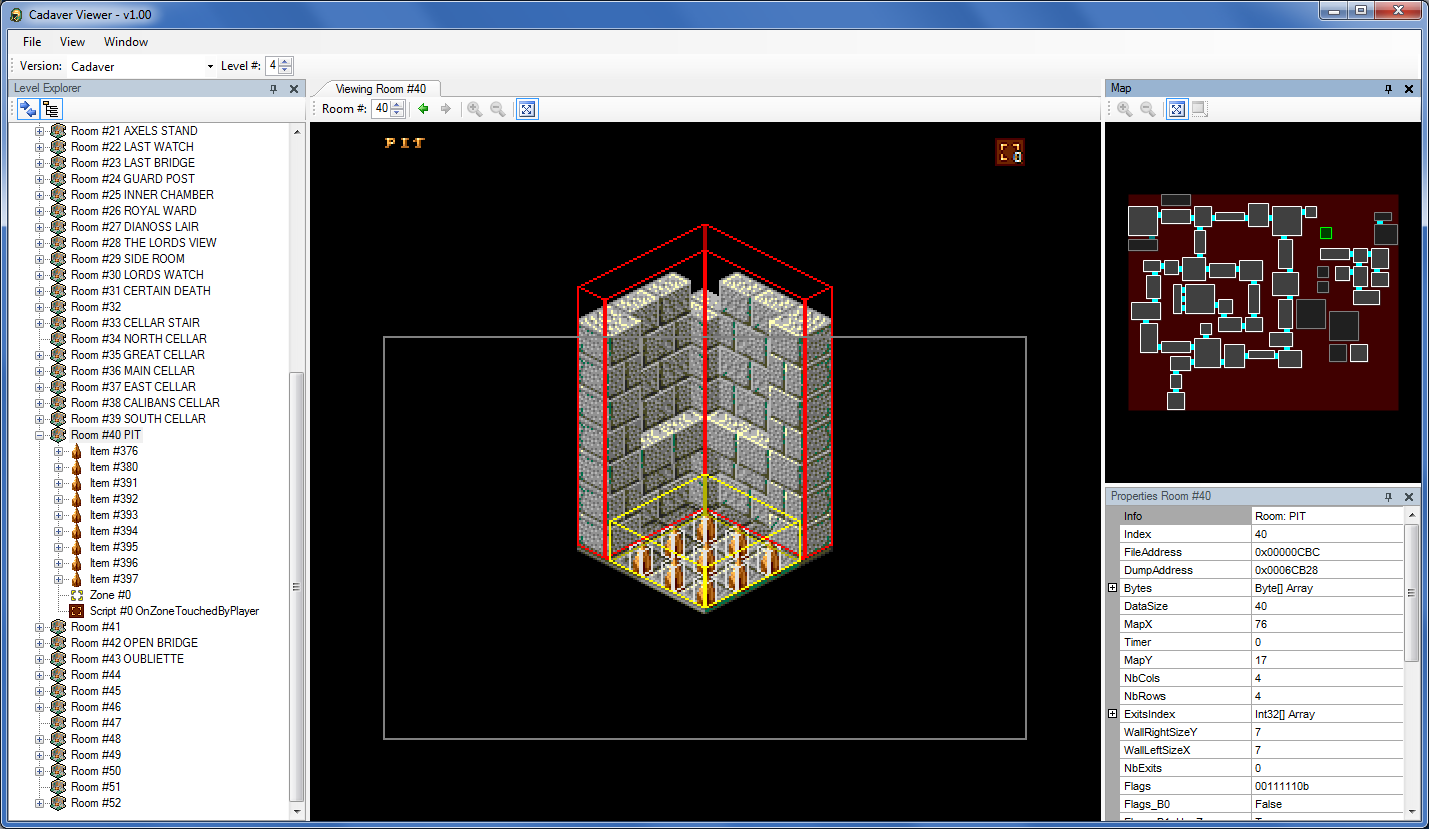
Task: Select the Viewing Room #40 tab
Action: click(380, 89)
